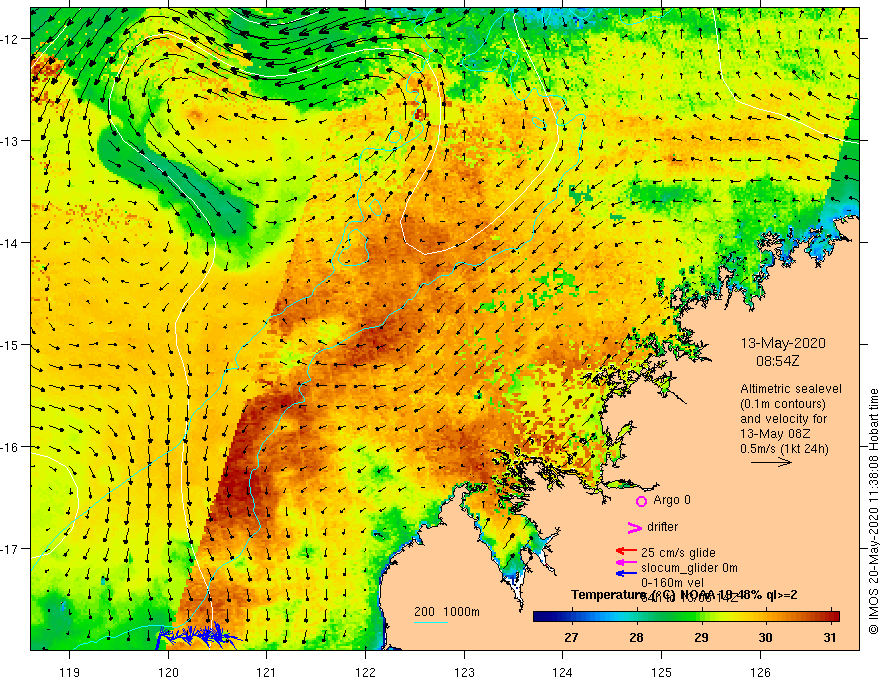
Task: Click the '200 1000m' bathymetry depth label
Action: (x=447, y=612)
